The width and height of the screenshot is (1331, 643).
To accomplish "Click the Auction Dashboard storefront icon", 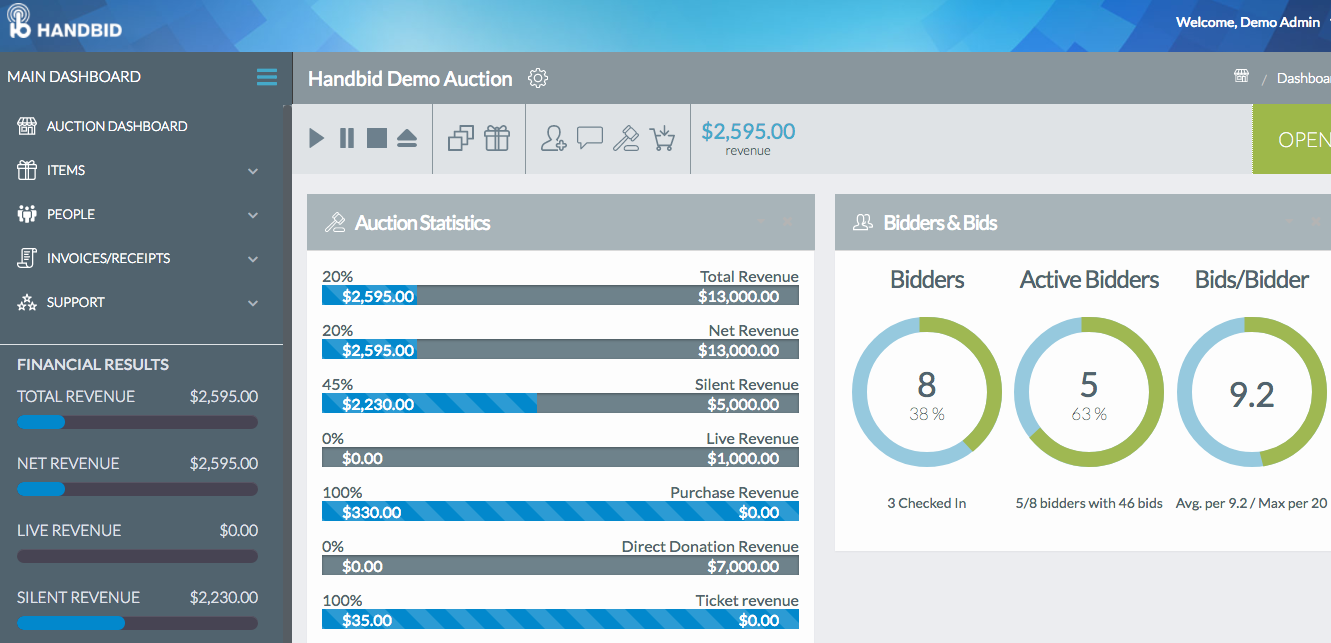I will click(27, 126).
